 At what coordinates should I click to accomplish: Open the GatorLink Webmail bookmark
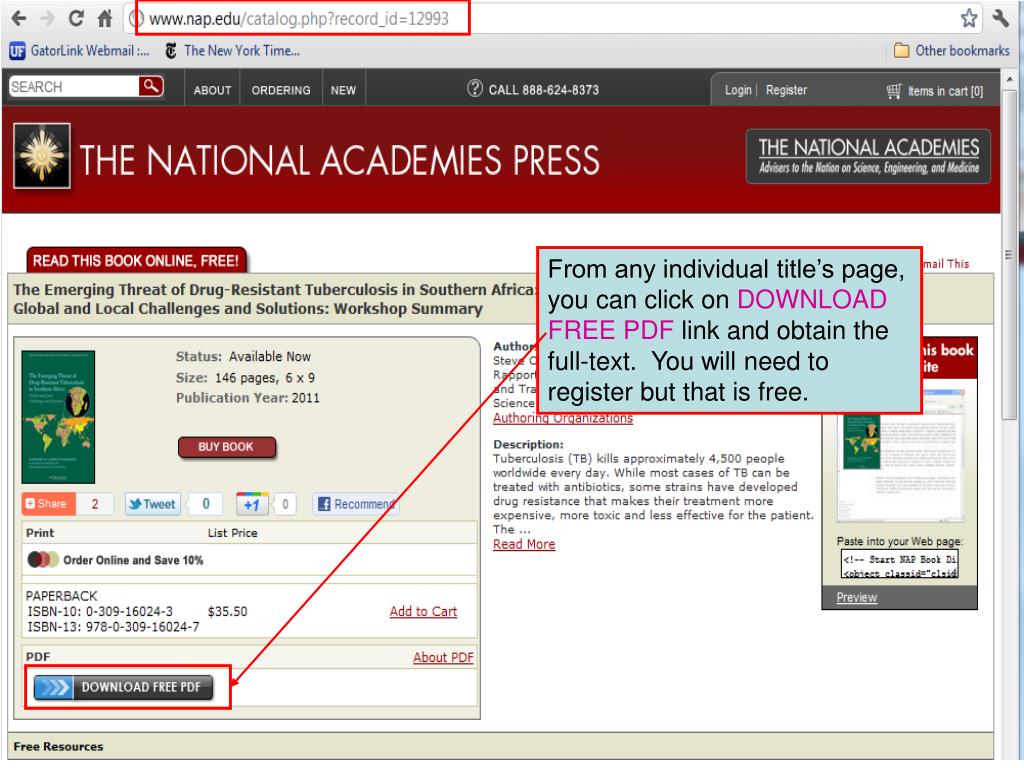(79, 50)
